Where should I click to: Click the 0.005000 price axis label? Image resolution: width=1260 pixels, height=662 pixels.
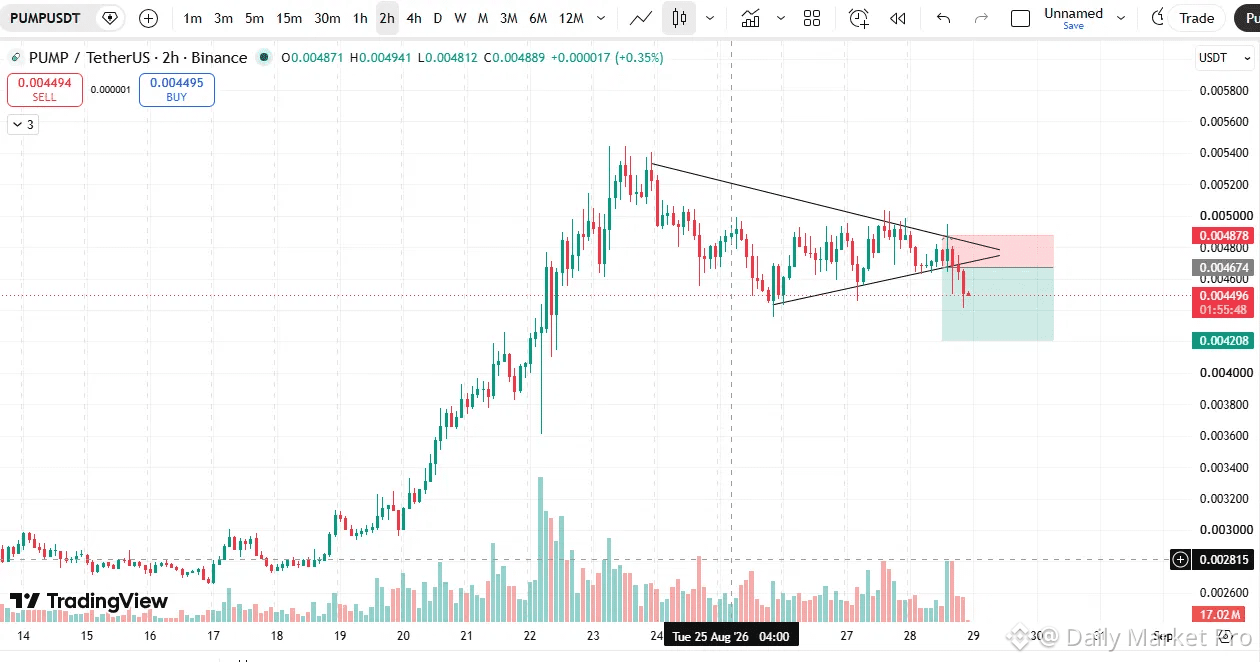pyautogui.click(x=1224, y=215)
